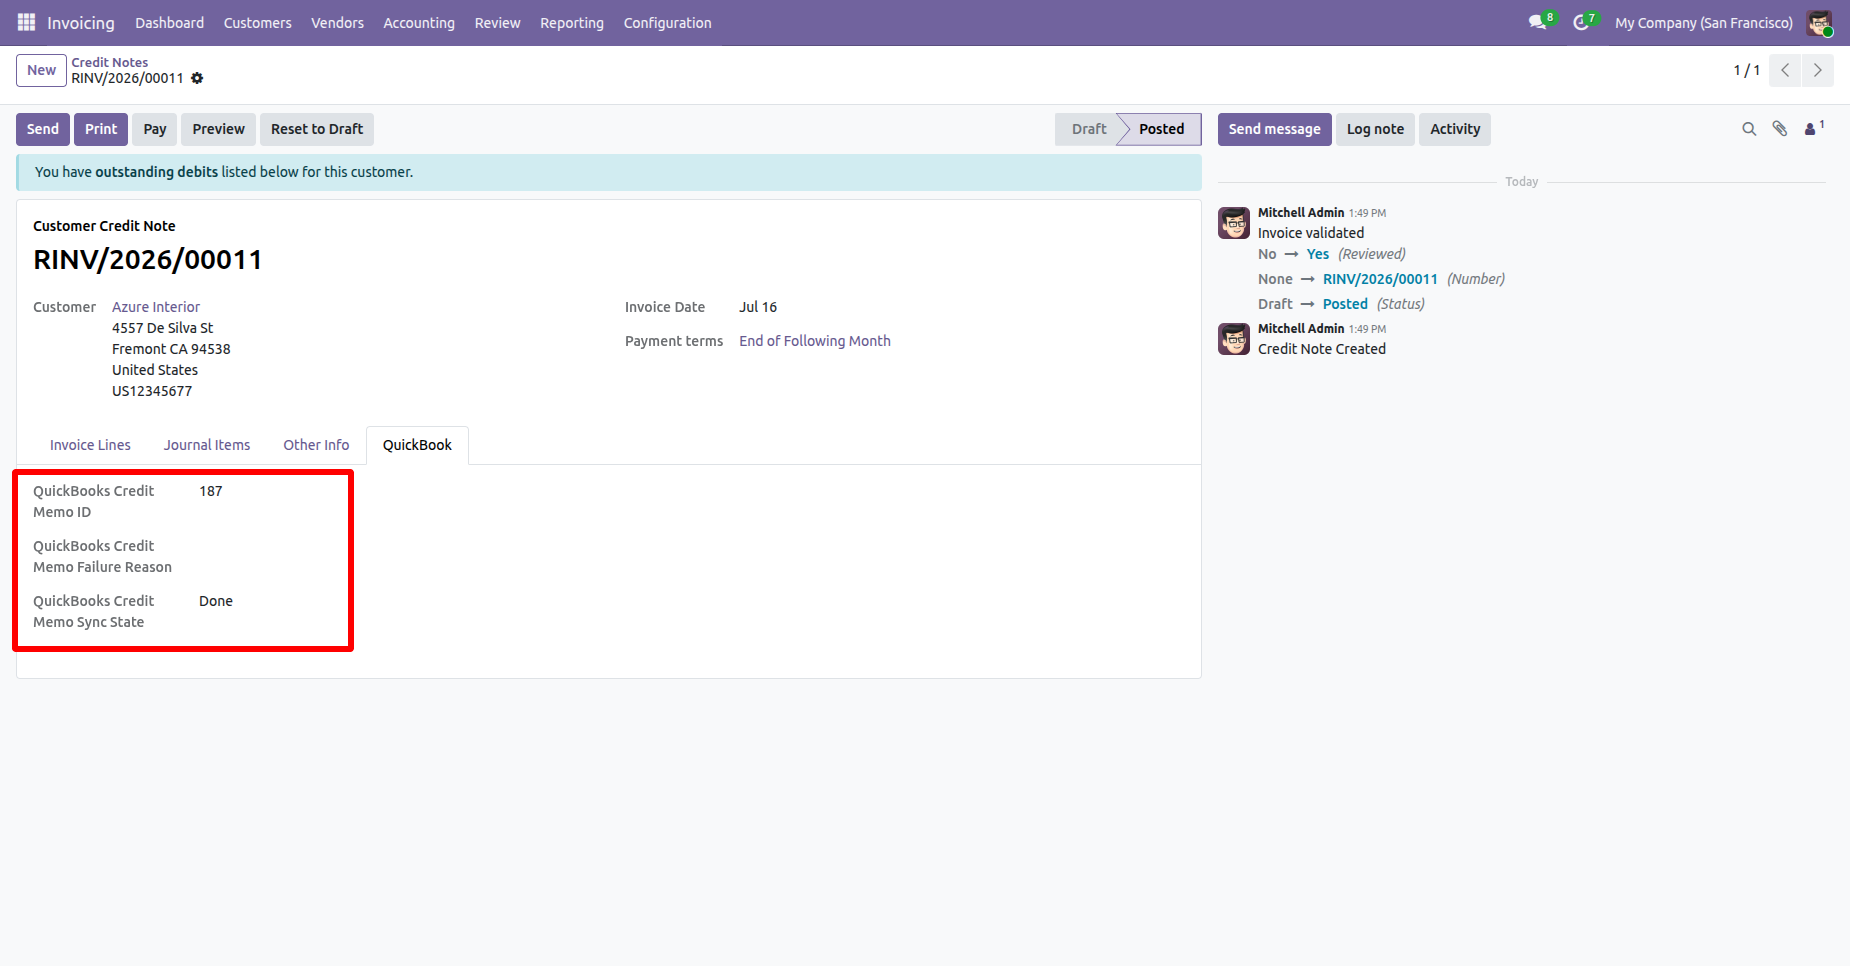
Task: Open the Dashboard menu
Action: point(170,23)
